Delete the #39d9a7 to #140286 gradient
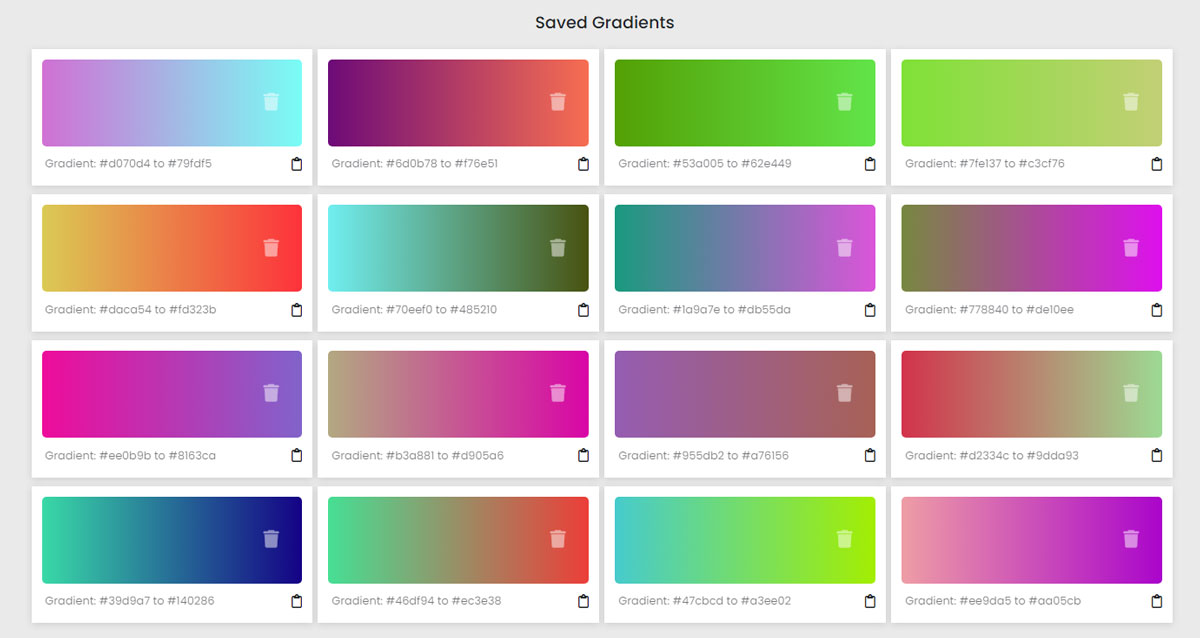Viewport: 1200px width, 638px height. (x=270, y=539)
